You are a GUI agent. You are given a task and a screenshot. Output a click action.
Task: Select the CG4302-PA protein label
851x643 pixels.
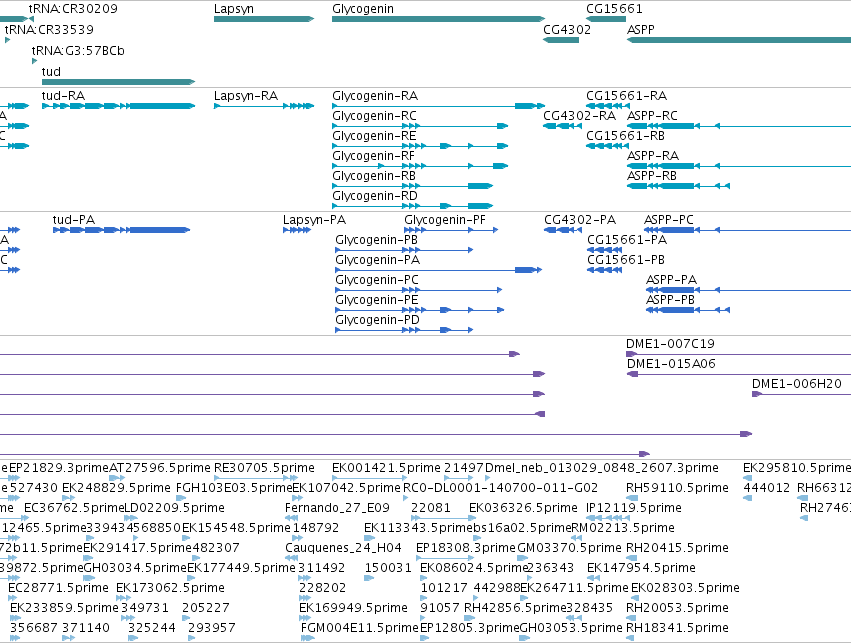[x=580, y=220]
